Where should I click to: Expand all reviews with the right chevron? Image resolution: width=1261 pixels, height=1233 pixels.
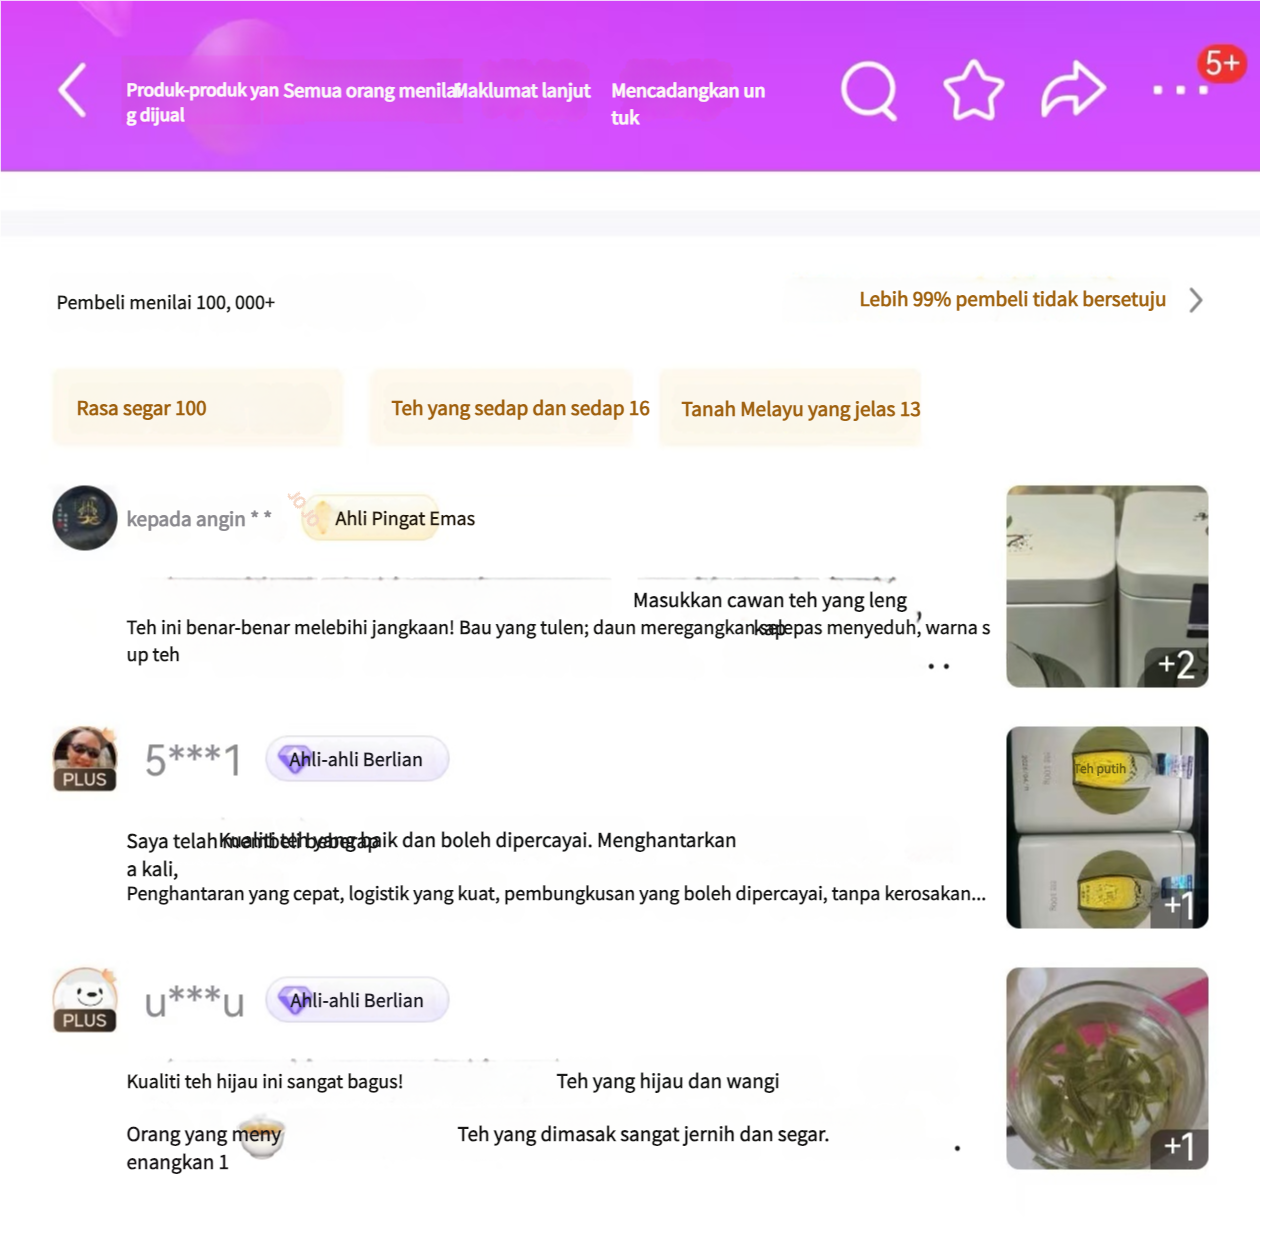click(1196, 300)
